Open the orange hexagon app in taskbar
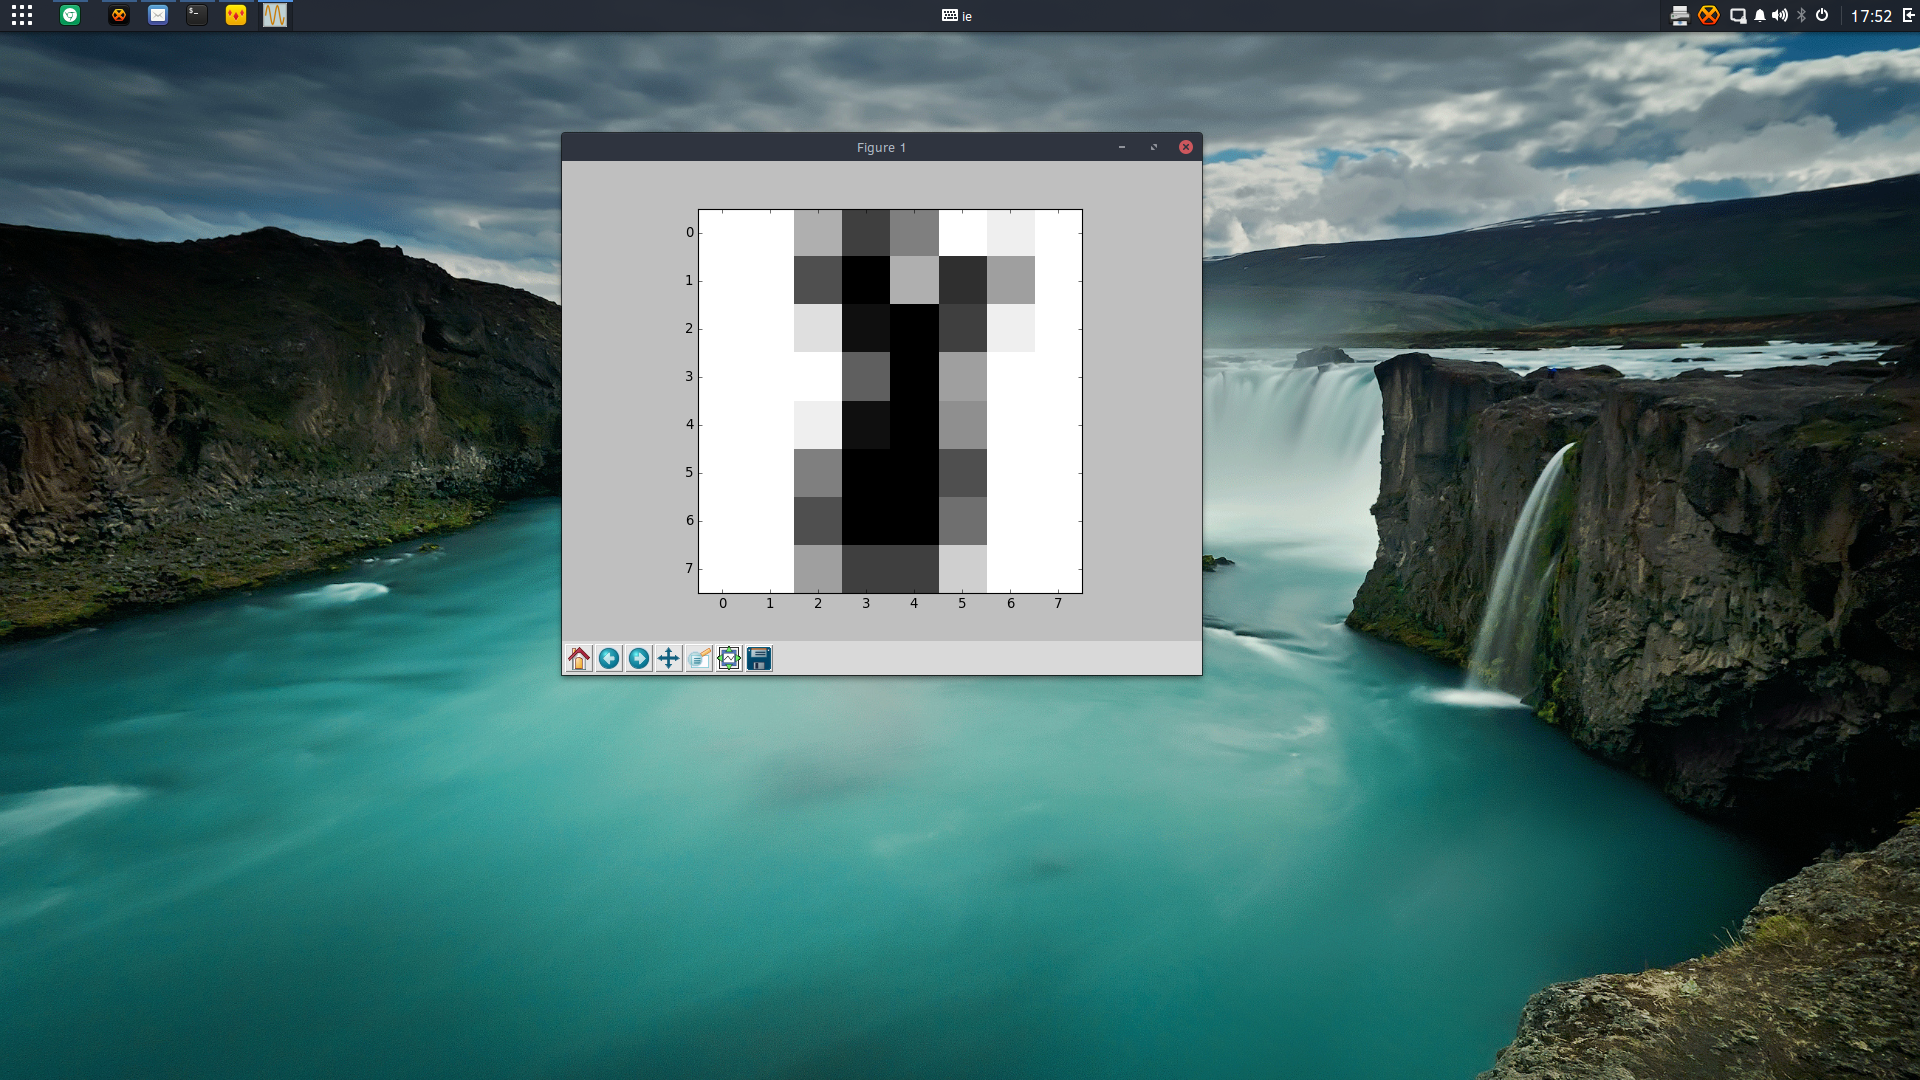 tap(119, 15)
